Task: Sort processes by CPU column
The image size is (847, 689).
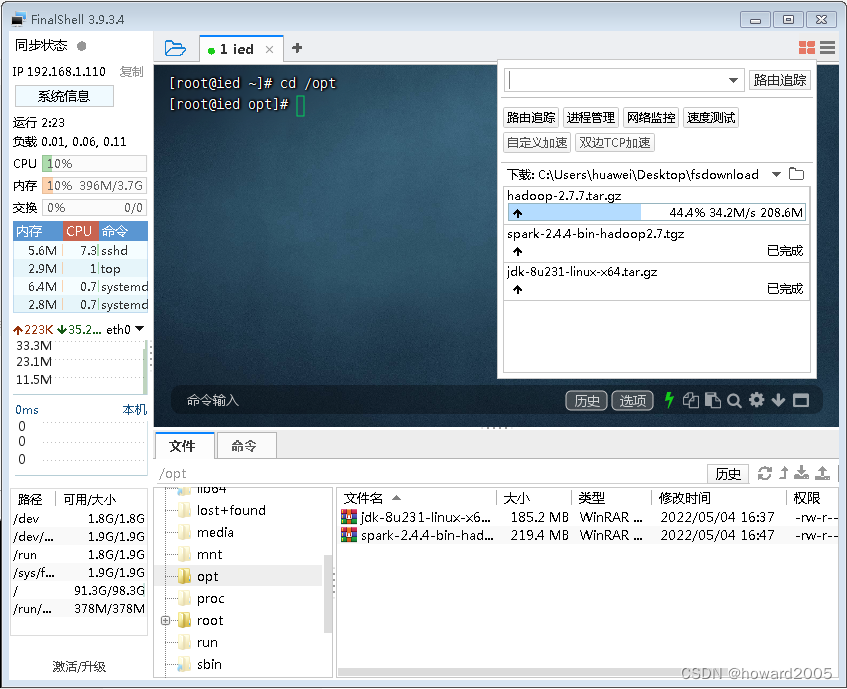Action: tap(80, 231)
